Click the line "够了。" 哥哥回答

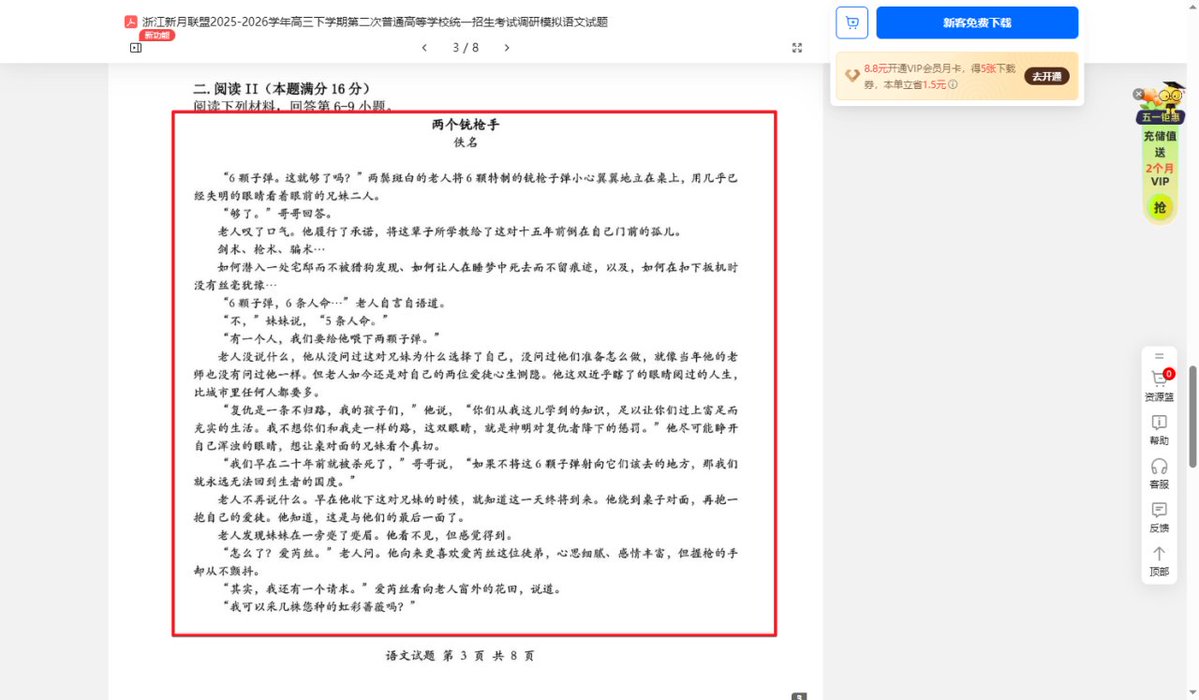[278, 213]
